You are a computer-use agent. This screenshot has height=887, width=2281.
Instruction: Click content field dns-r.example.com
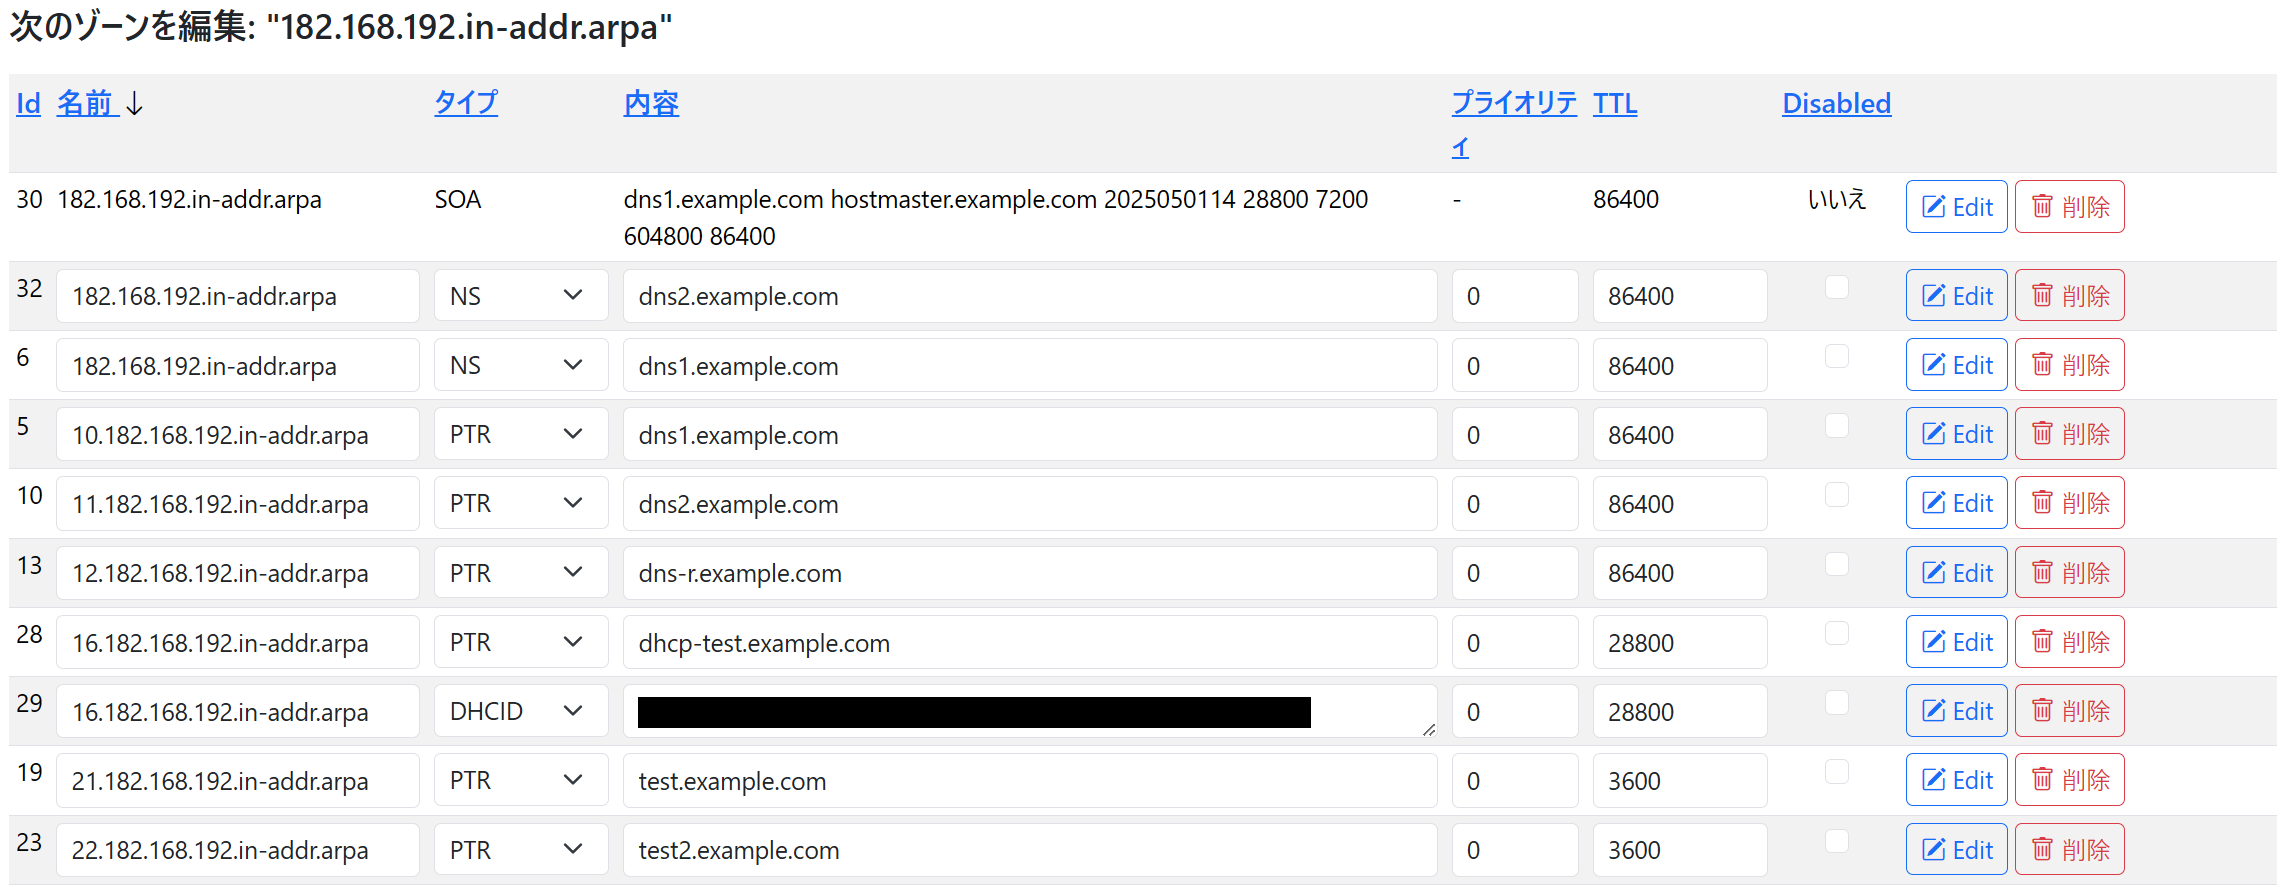pos(1030,573)
